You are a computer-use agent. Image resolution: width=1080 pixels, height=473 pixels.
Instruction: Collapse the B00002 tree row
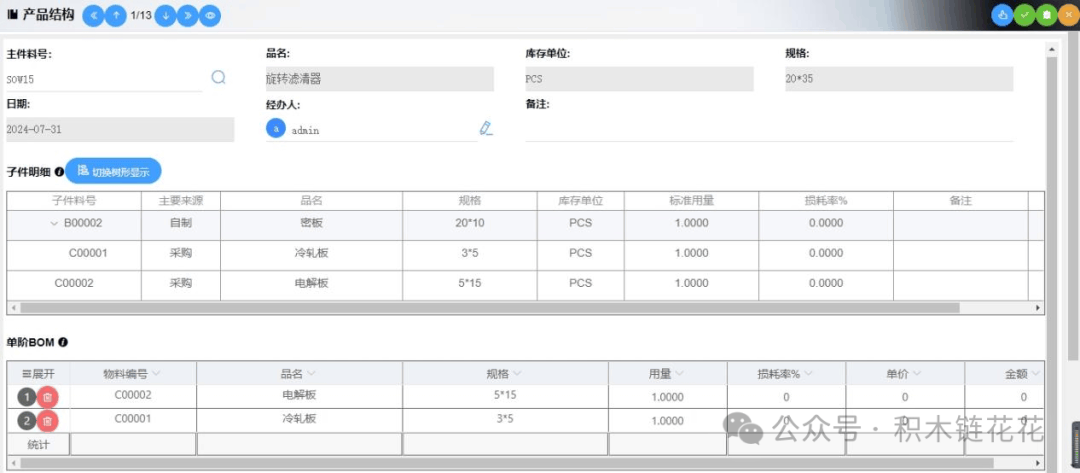(54, 224)
